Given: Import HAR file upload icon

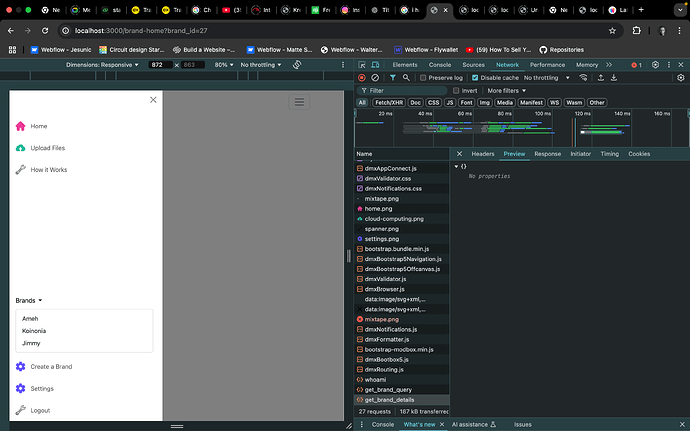Looking at the screenshot, I should tap(601, 77).
